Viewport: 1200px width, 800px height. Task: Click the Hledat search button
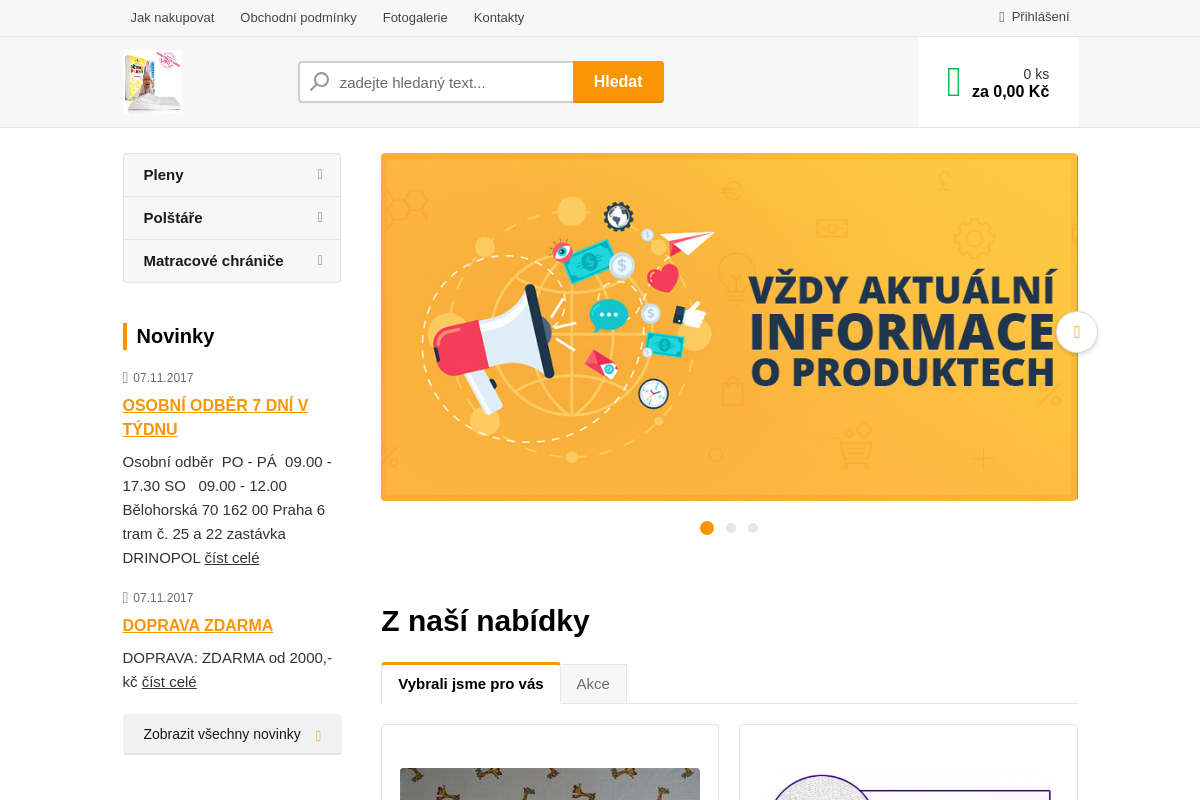pos(618,81)
